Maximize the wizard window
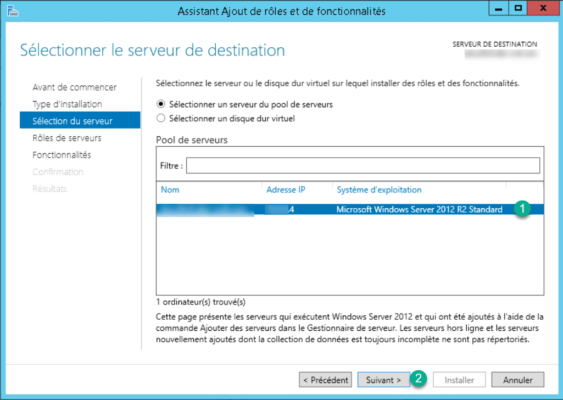Screen dimensions: 563x400 click(x=518, y=8)
